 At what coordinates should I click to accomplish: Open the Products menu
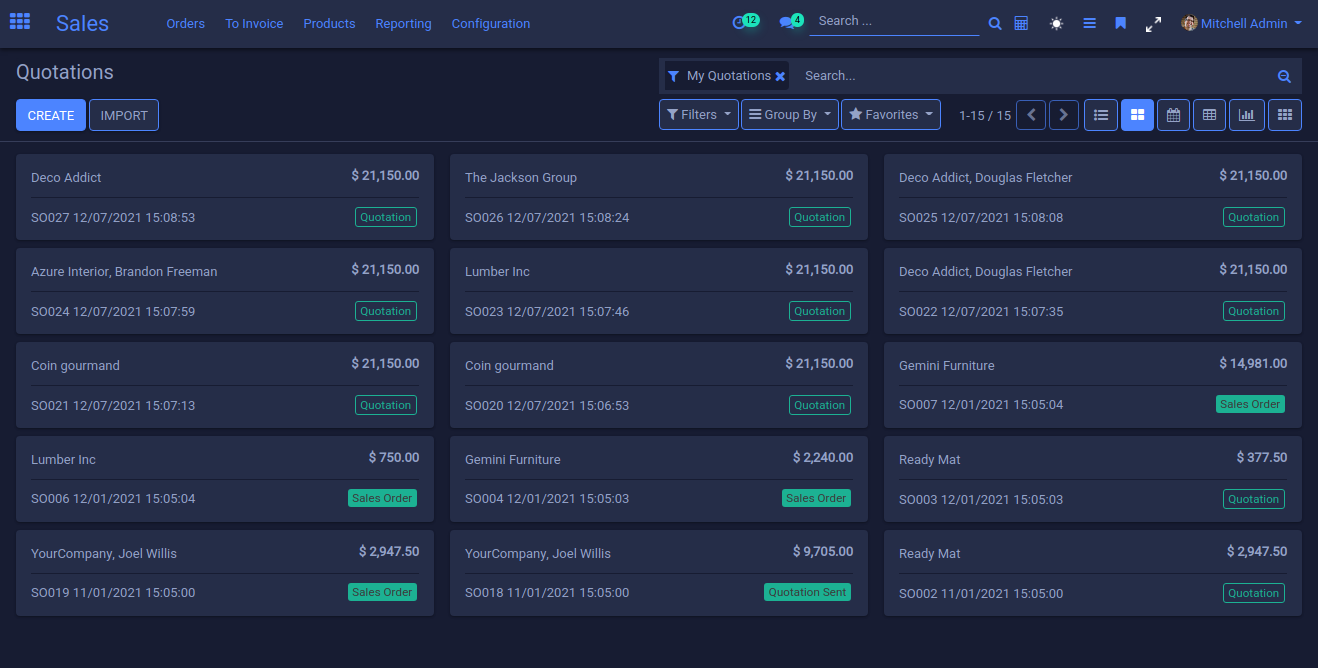tap(329, 23)
